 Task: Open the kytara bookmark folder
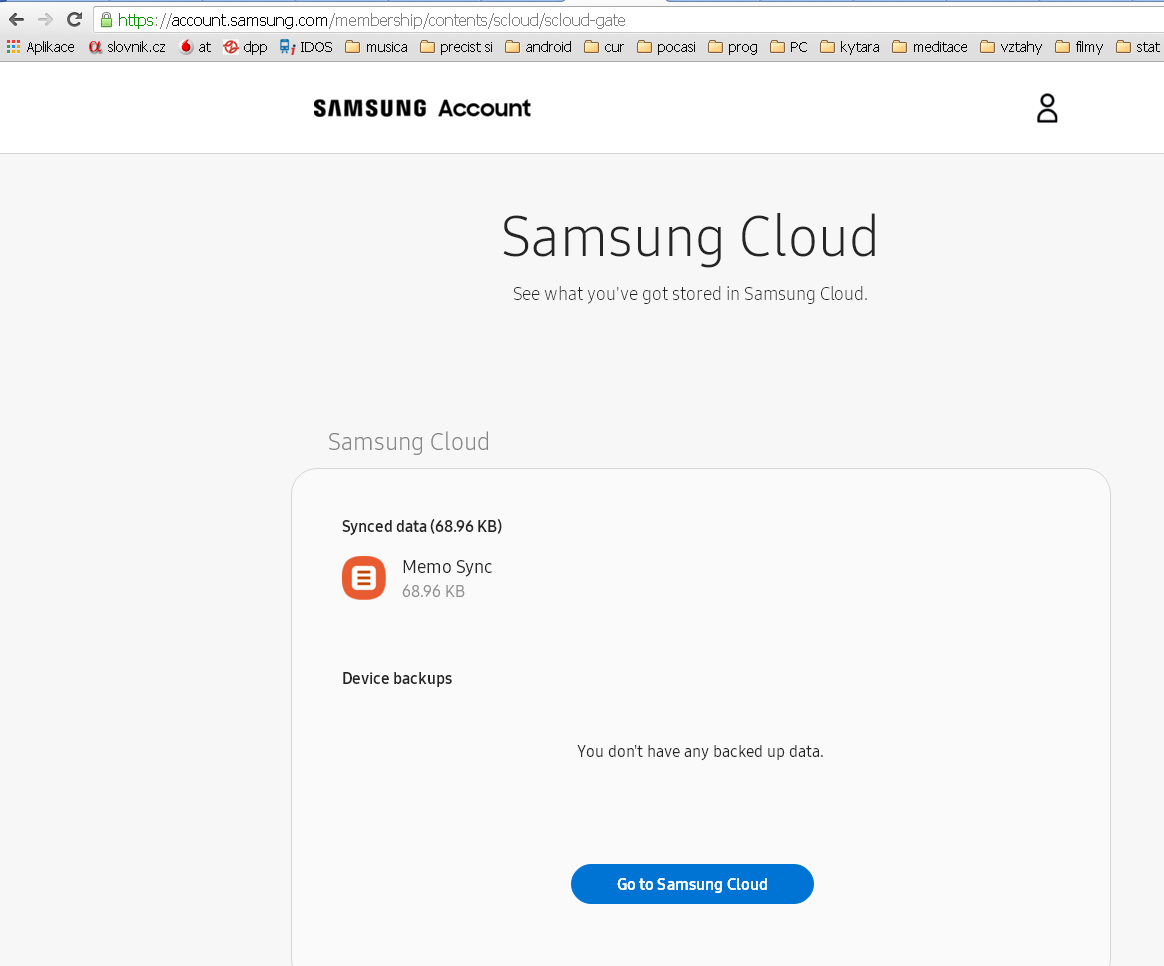pyautogui.click(x=849, y=47)
